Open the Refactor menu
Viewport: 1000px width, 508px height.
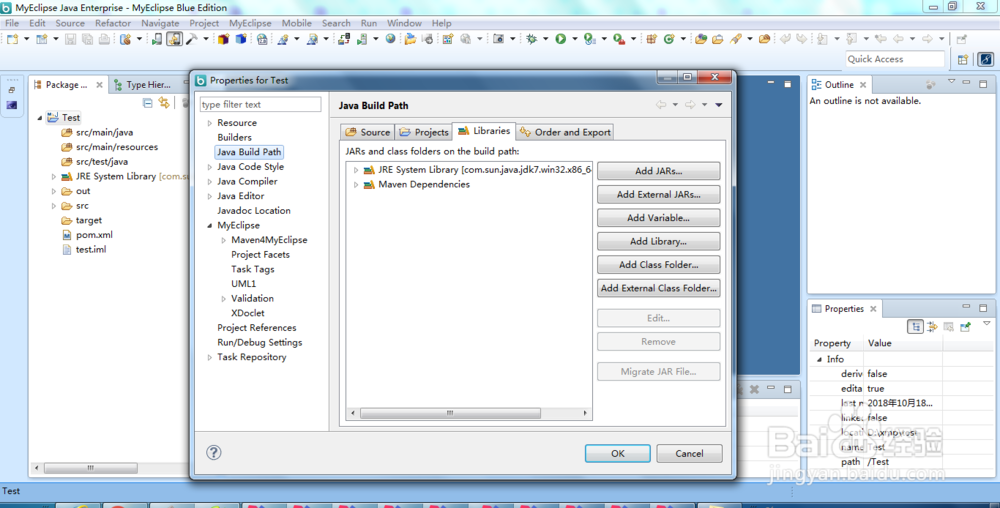coord(113,23)
